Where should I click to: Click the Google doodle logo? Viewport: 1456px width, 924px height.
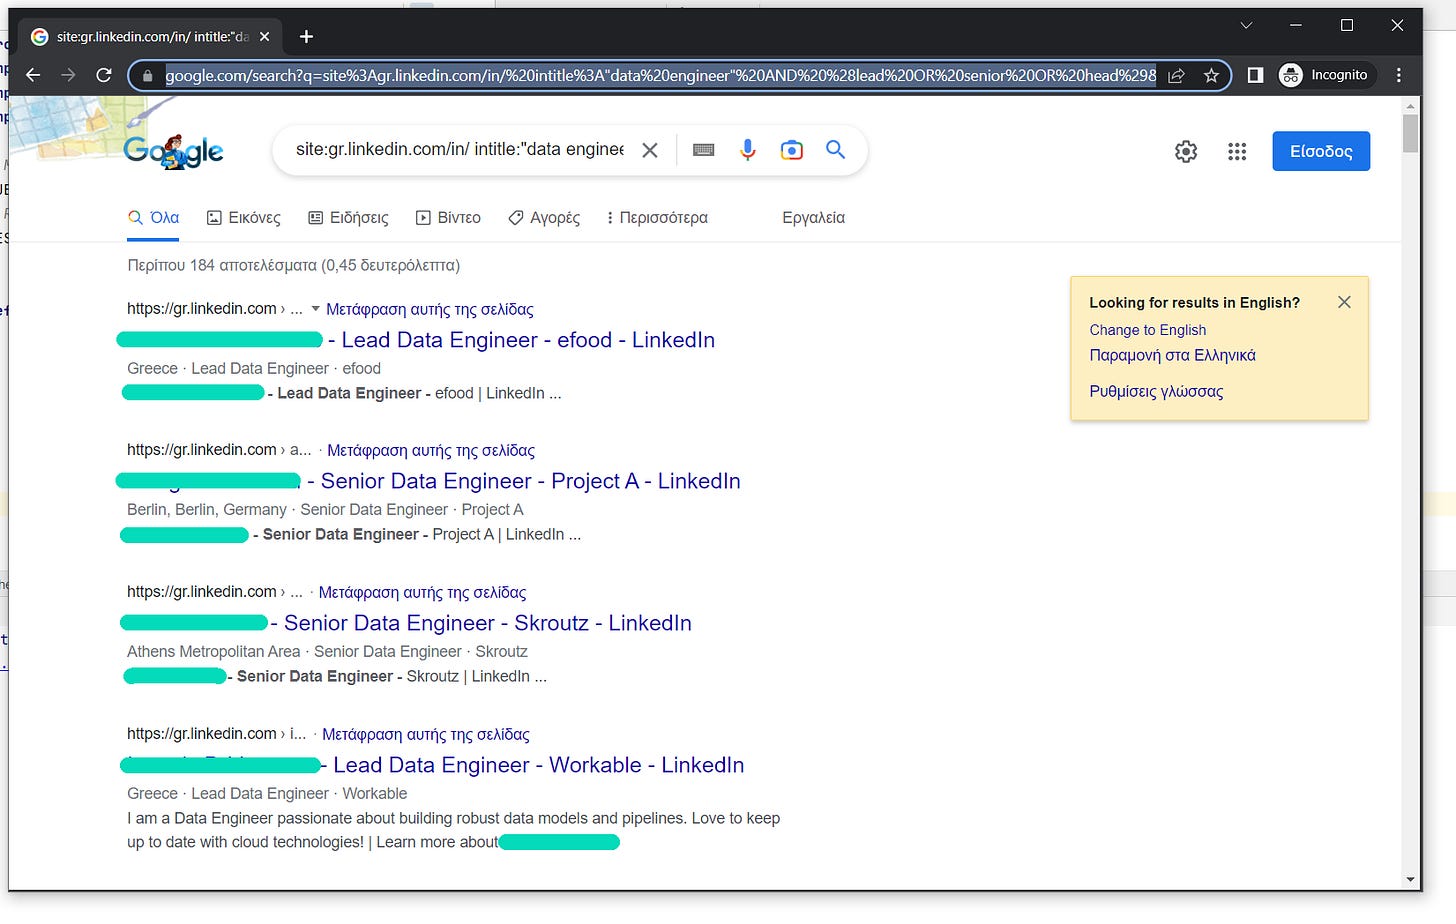tap(174, 151)
